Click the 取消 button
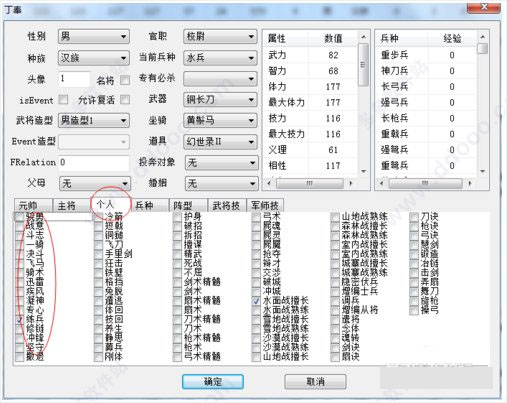 pos(315,381)
